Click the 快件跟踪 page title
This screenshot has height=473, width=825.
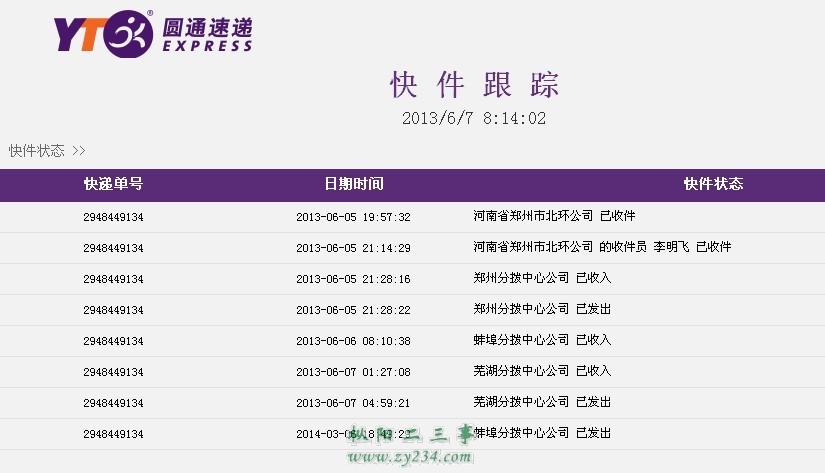pyautogui.click(x=474, y=84)
